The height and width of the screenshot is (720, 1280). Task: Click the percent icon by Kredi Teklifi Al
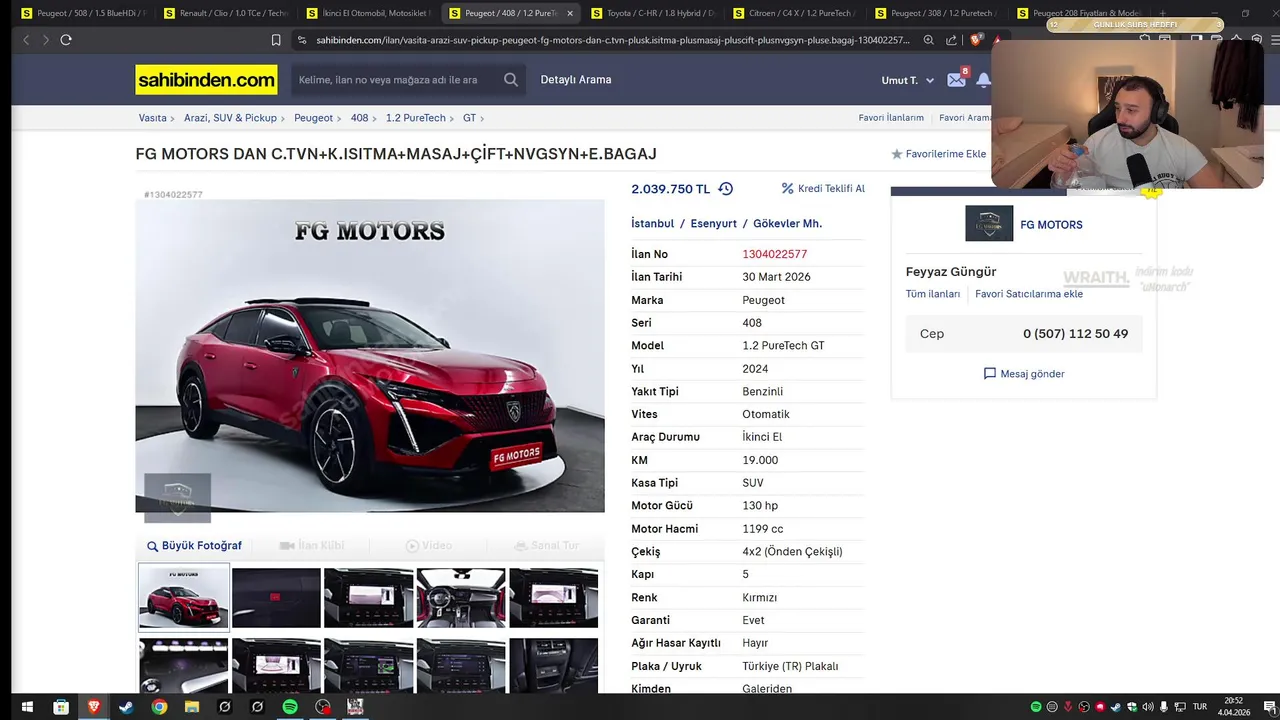[787, 188]
